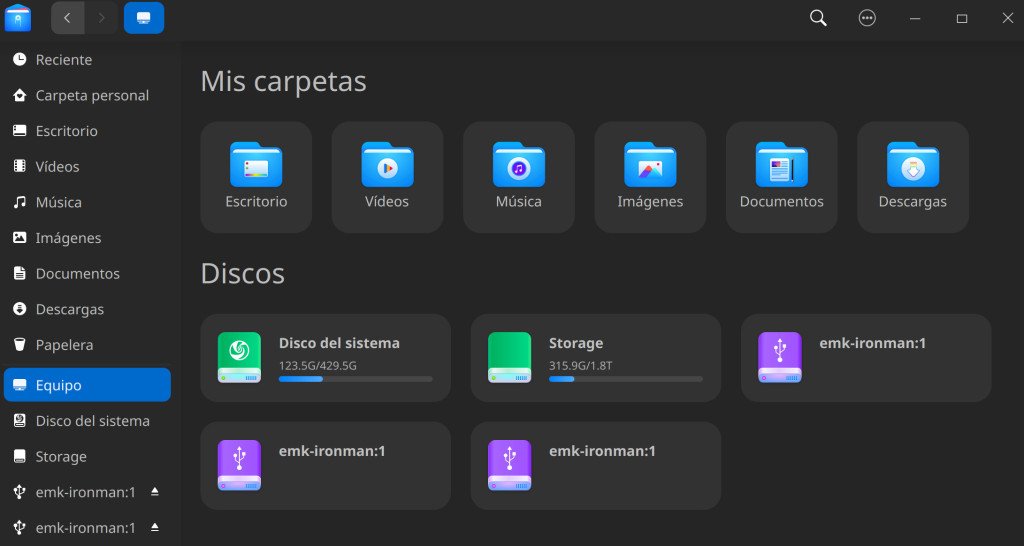Open the Imágenes folder card in Mis carpetas
Image resolution: width=1024 pixels, height=546 pixels.
650,177
